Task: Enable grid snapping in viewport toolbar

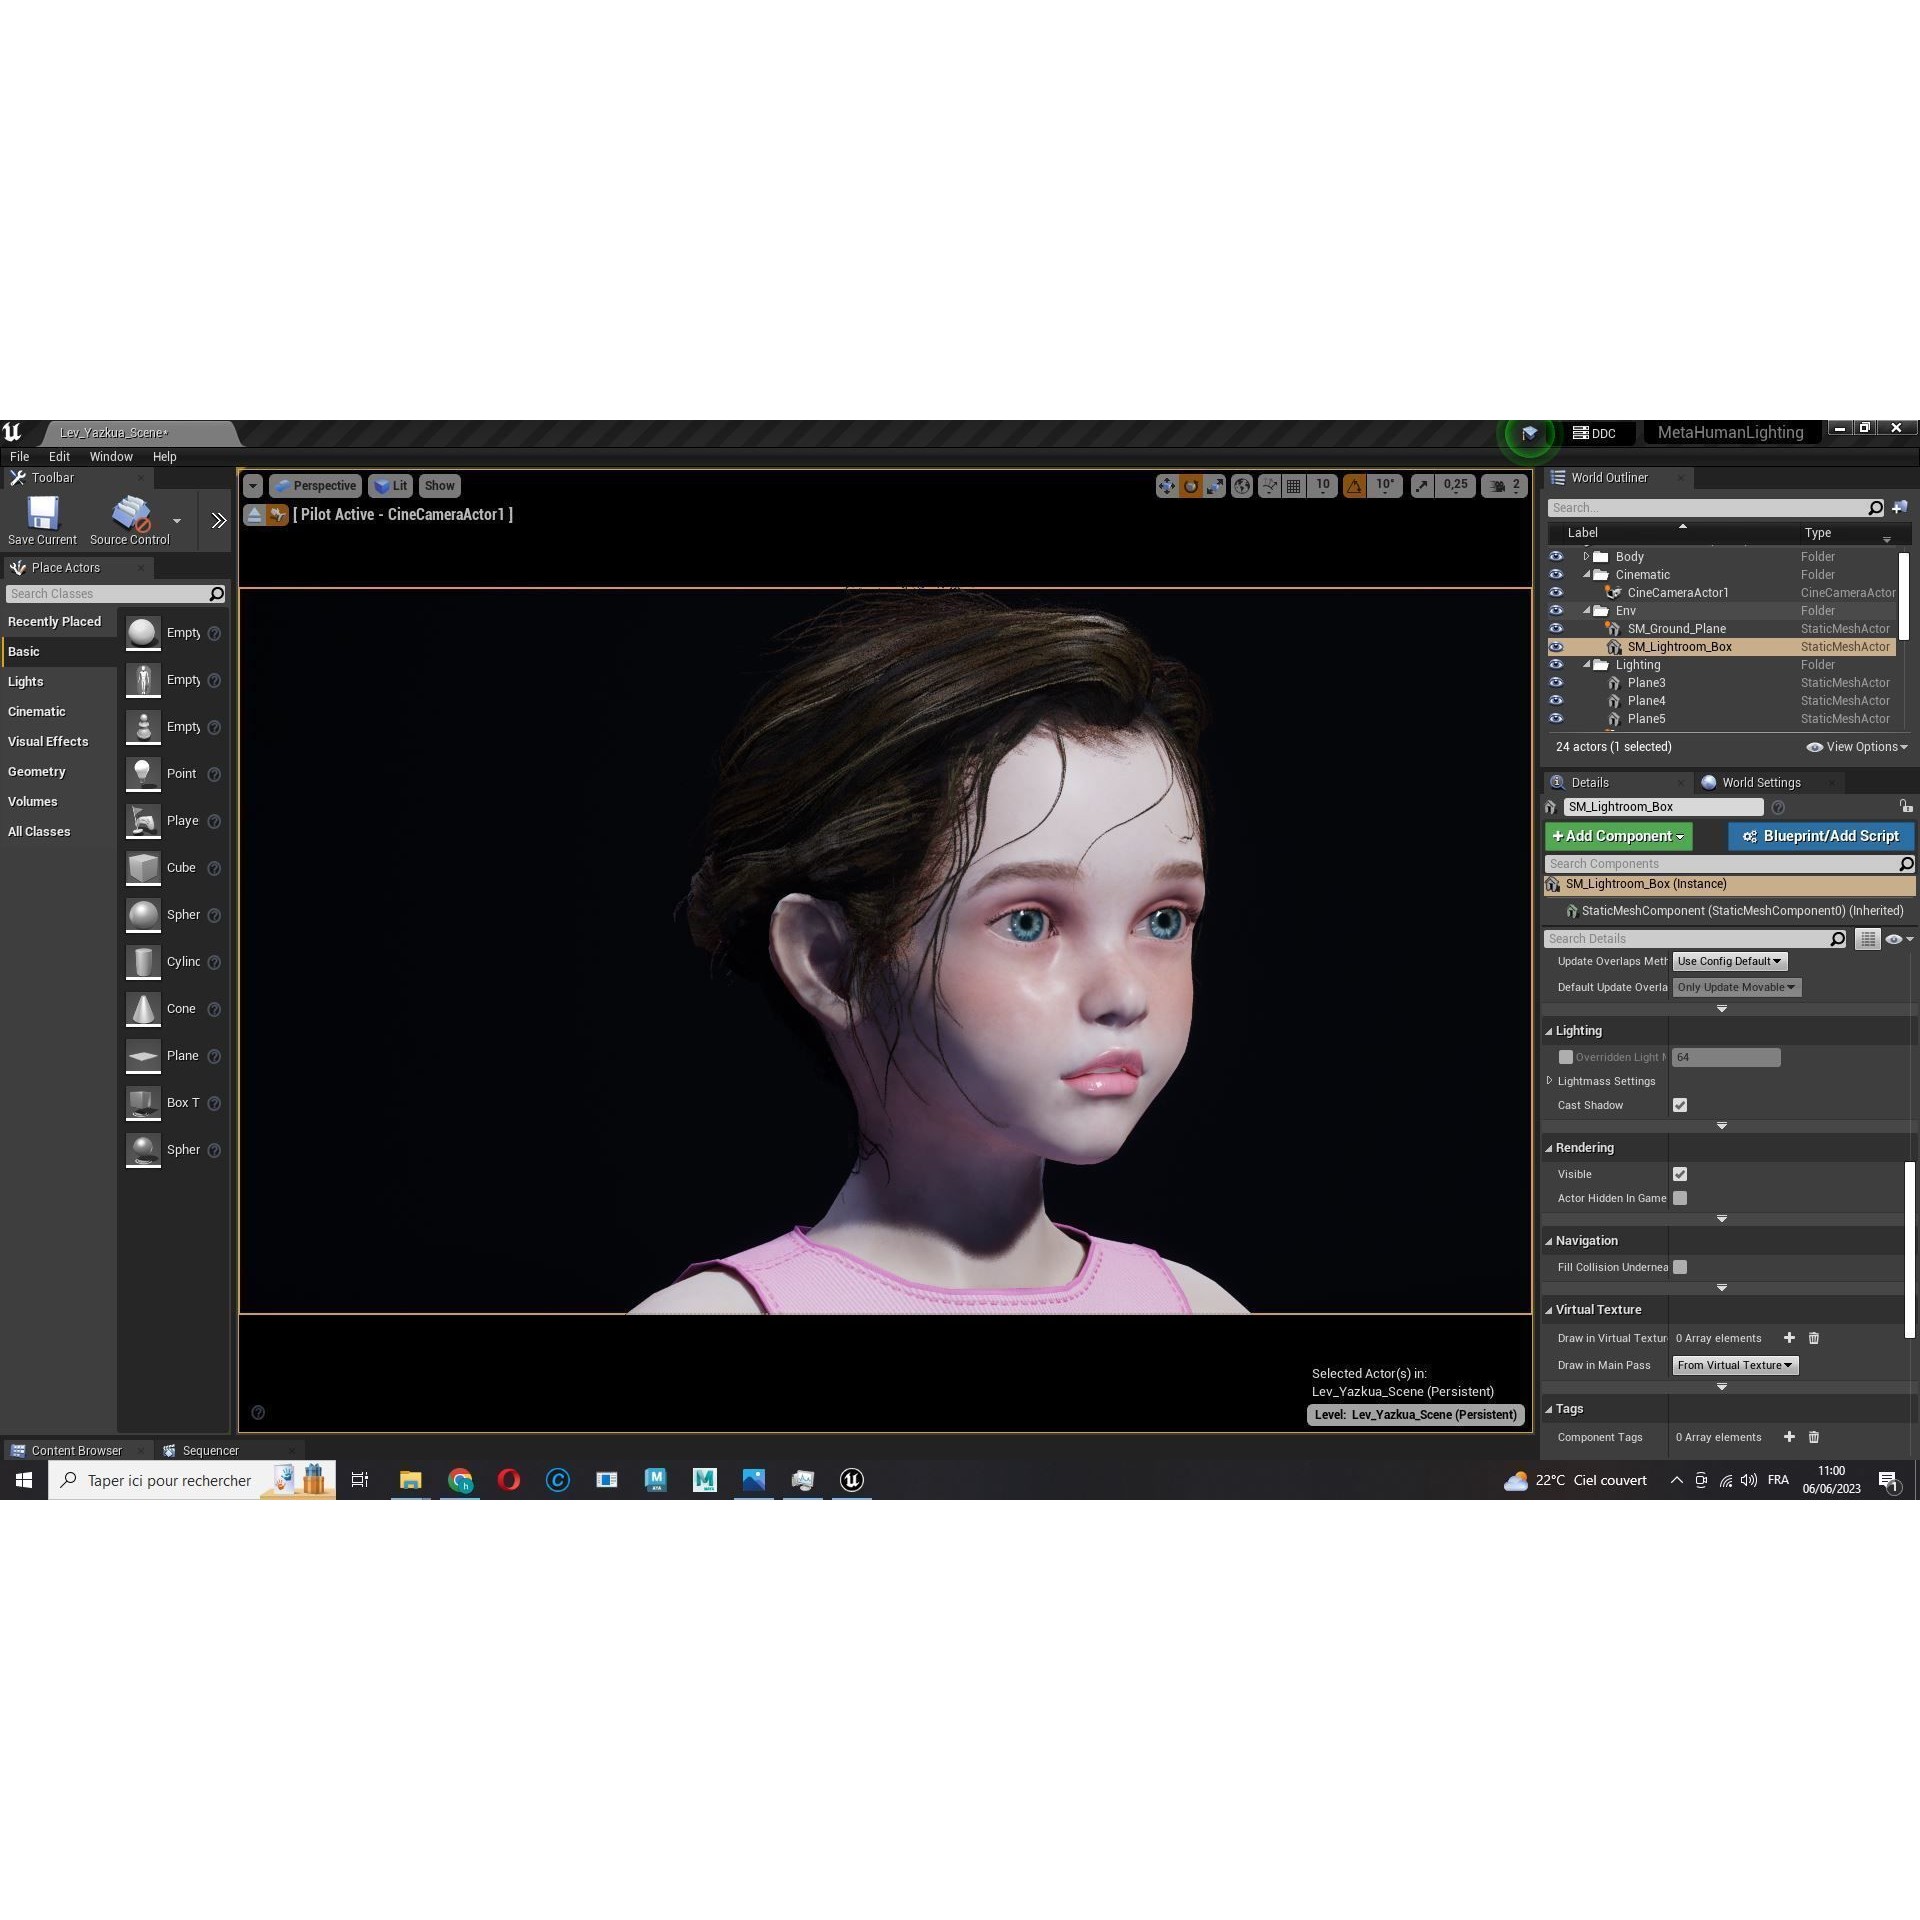Action: point(1293,486)
